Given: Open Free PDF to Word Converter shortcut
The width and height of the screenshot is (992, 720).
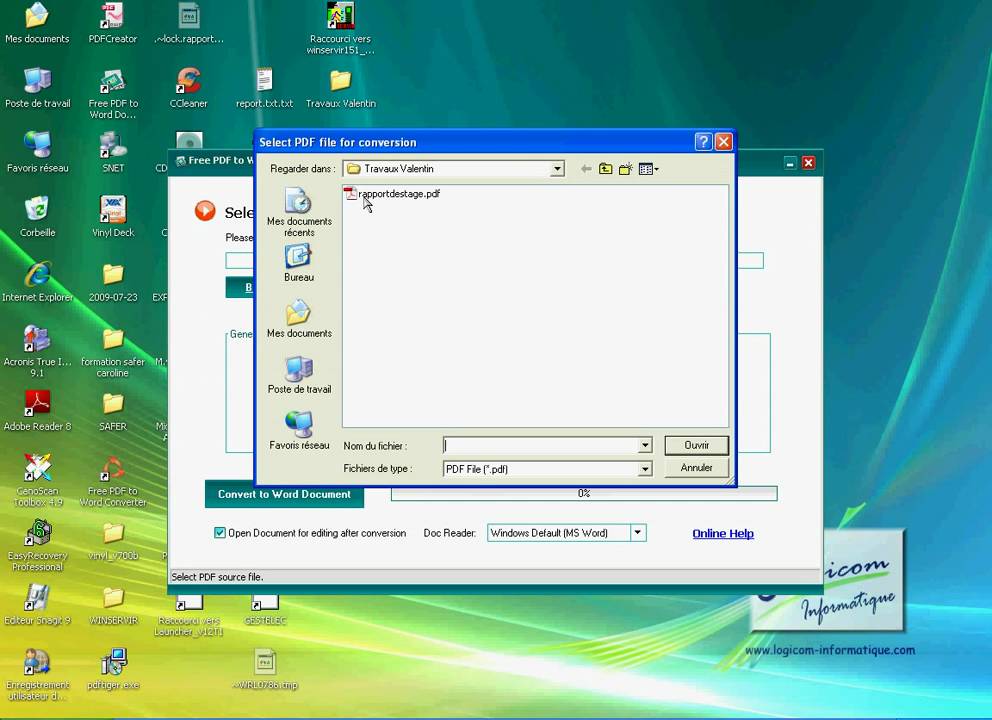Looking at the screenshot, I should pos(113,481).
